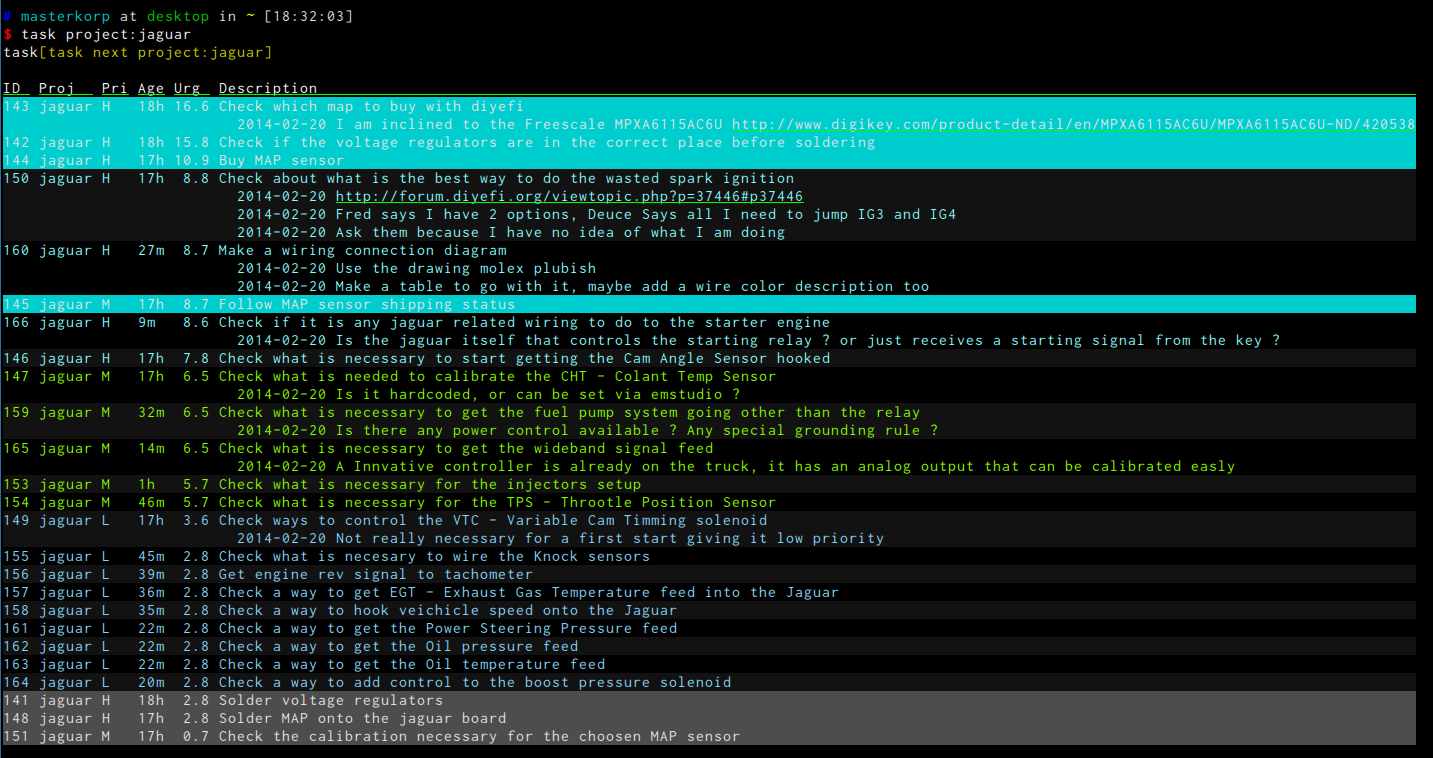Open the forum.diyefi.org viewtopic link
Screen dimensions: 1433x758
coord(568,197)
